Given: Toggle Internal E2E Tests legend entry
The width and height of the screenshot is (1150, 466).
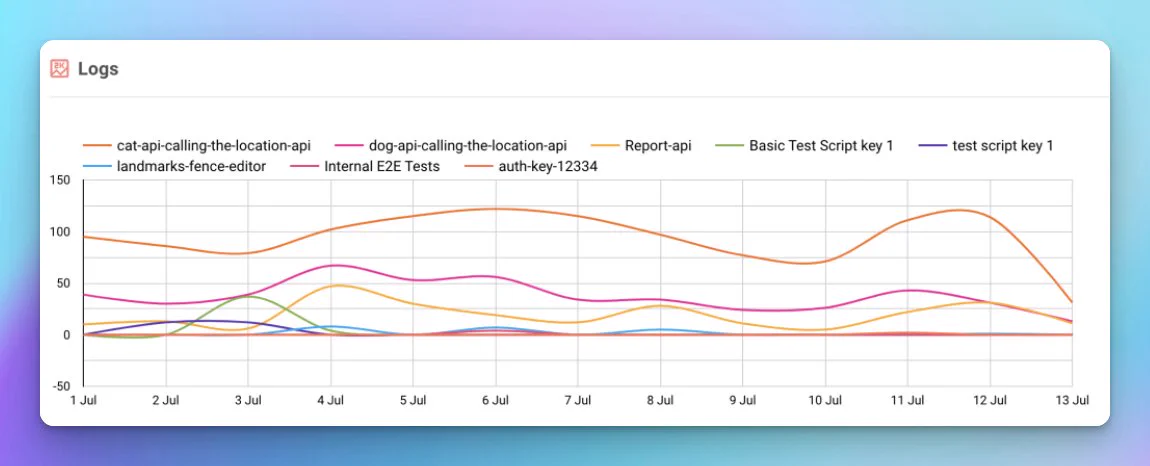Looking at the screenshot, I should coord(365,167).
